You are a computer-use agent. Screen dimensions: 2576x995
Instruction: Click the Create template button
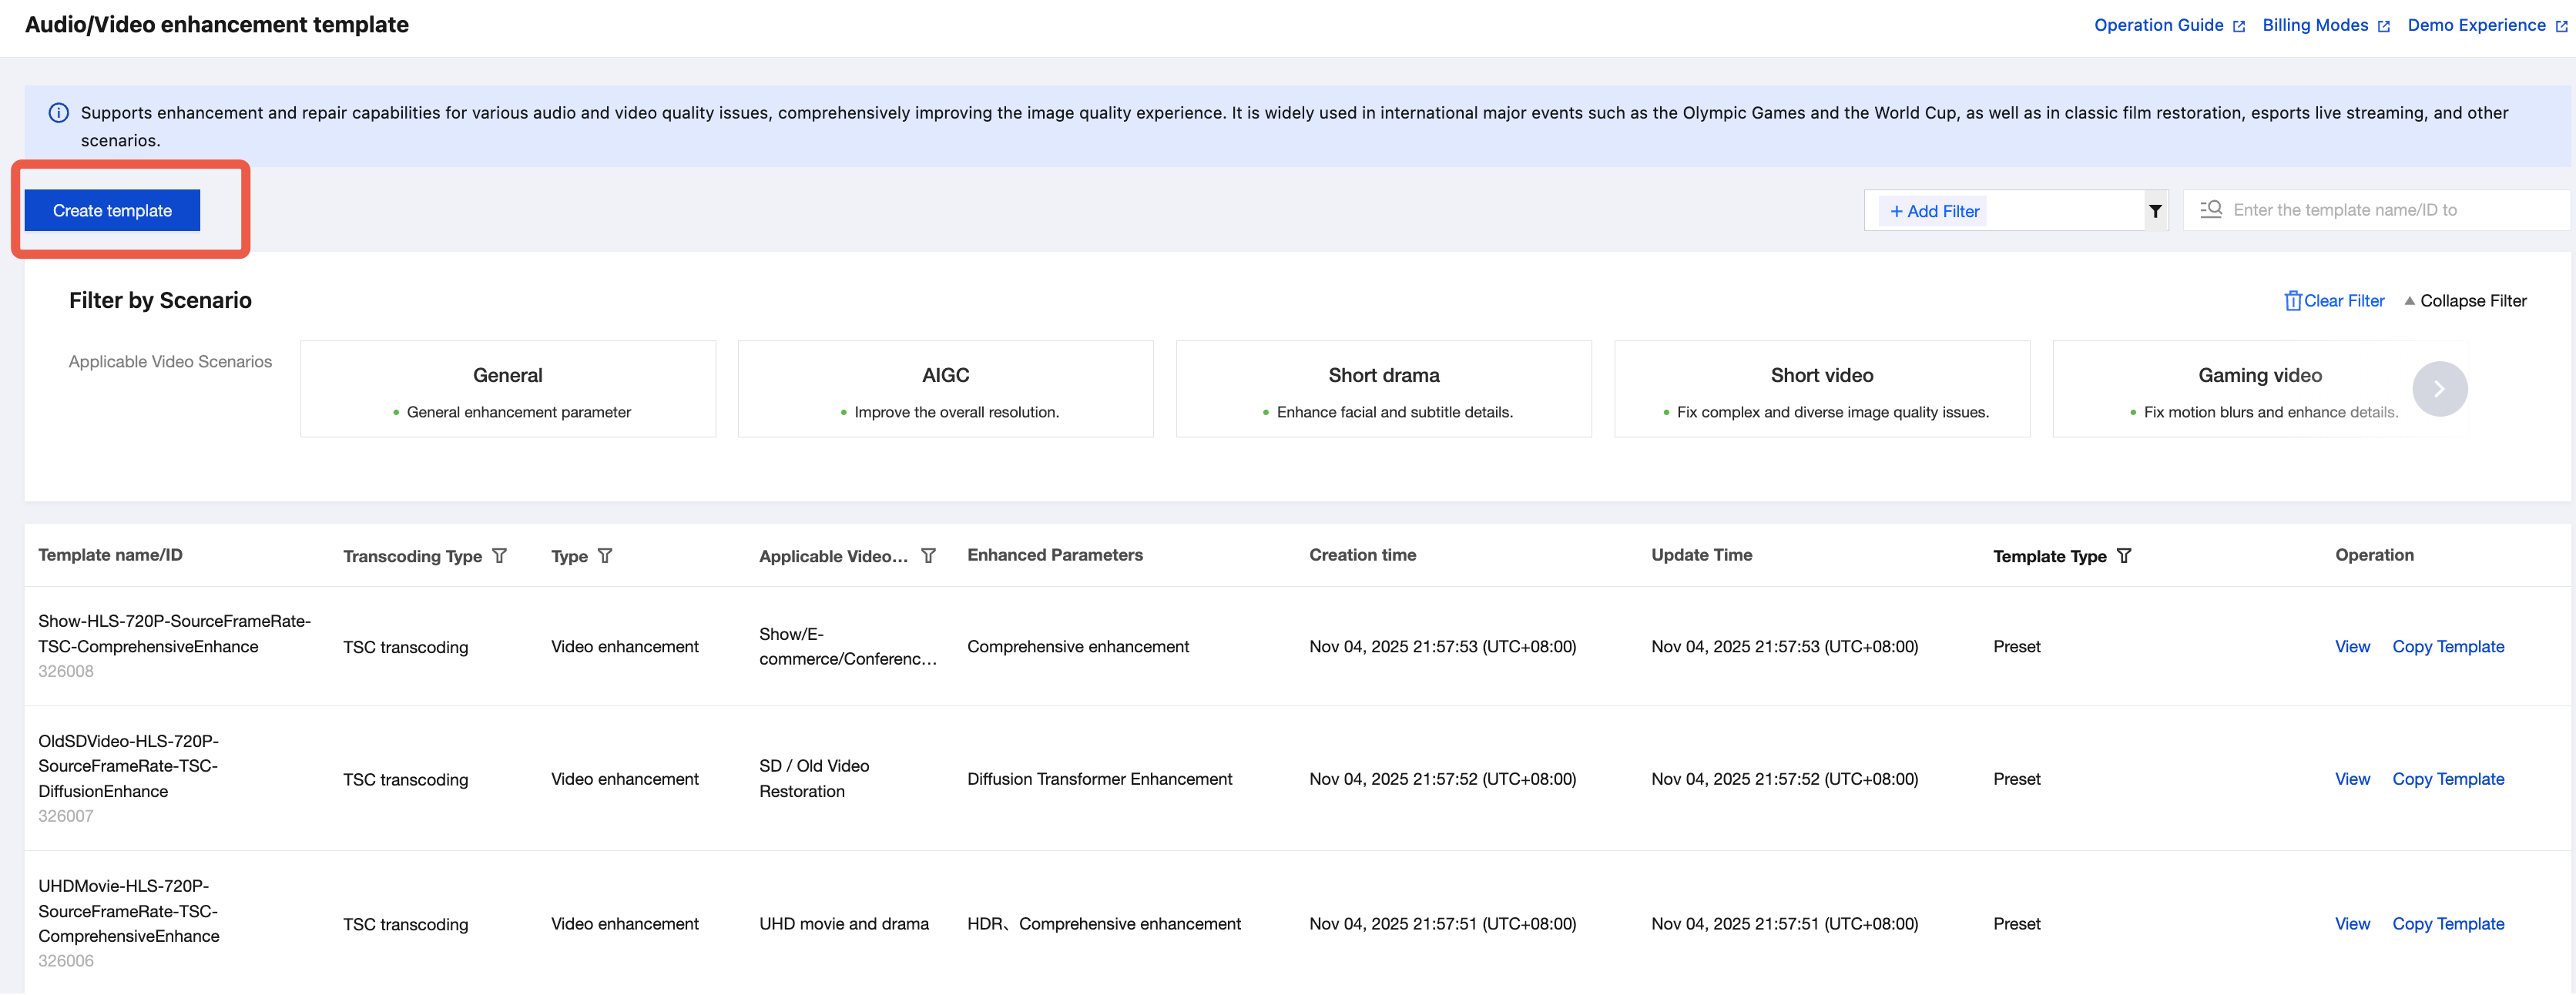point(112,211)
